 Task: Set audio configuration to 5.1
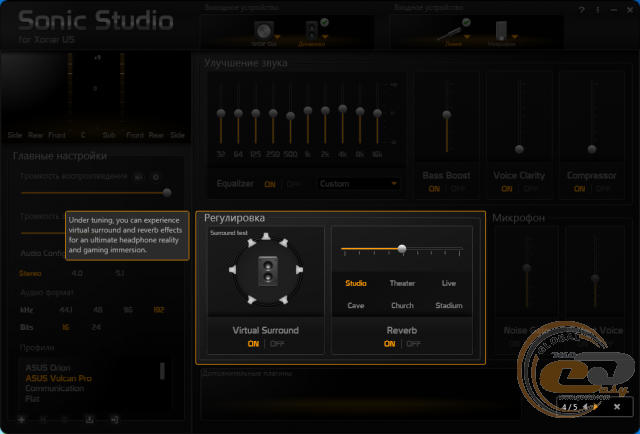click(x=119, y=274)
